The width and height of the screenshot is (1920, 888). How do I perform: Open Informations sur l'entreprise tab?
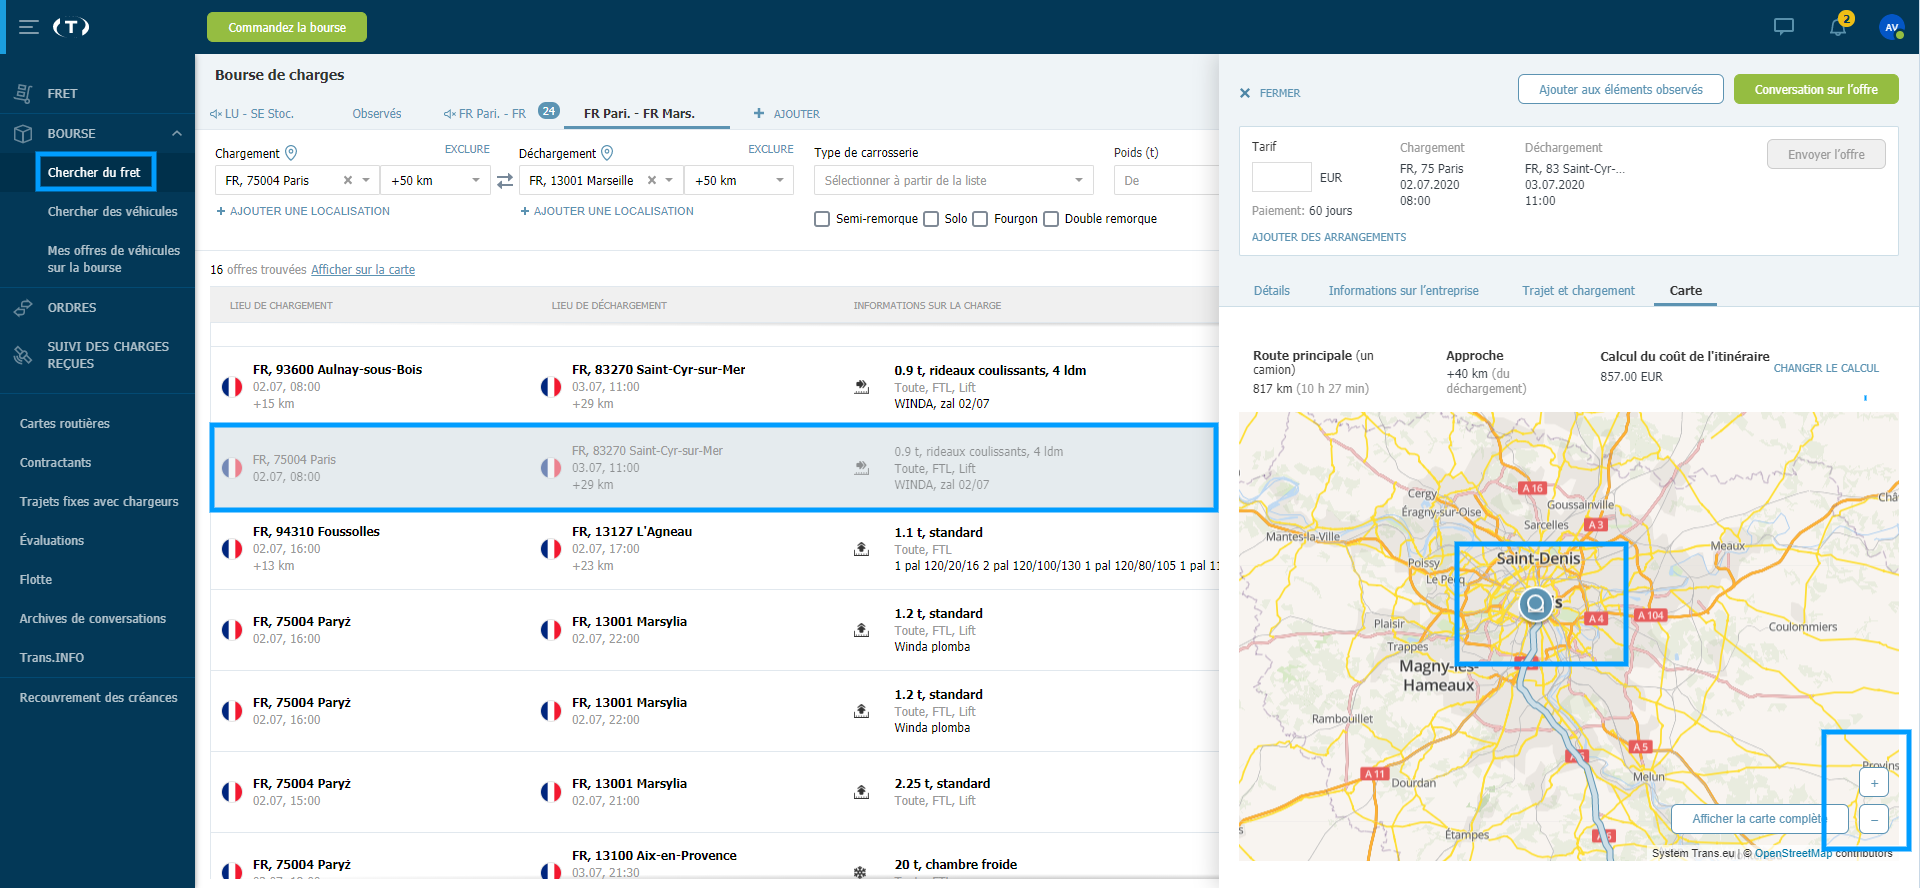(1403, 291)
